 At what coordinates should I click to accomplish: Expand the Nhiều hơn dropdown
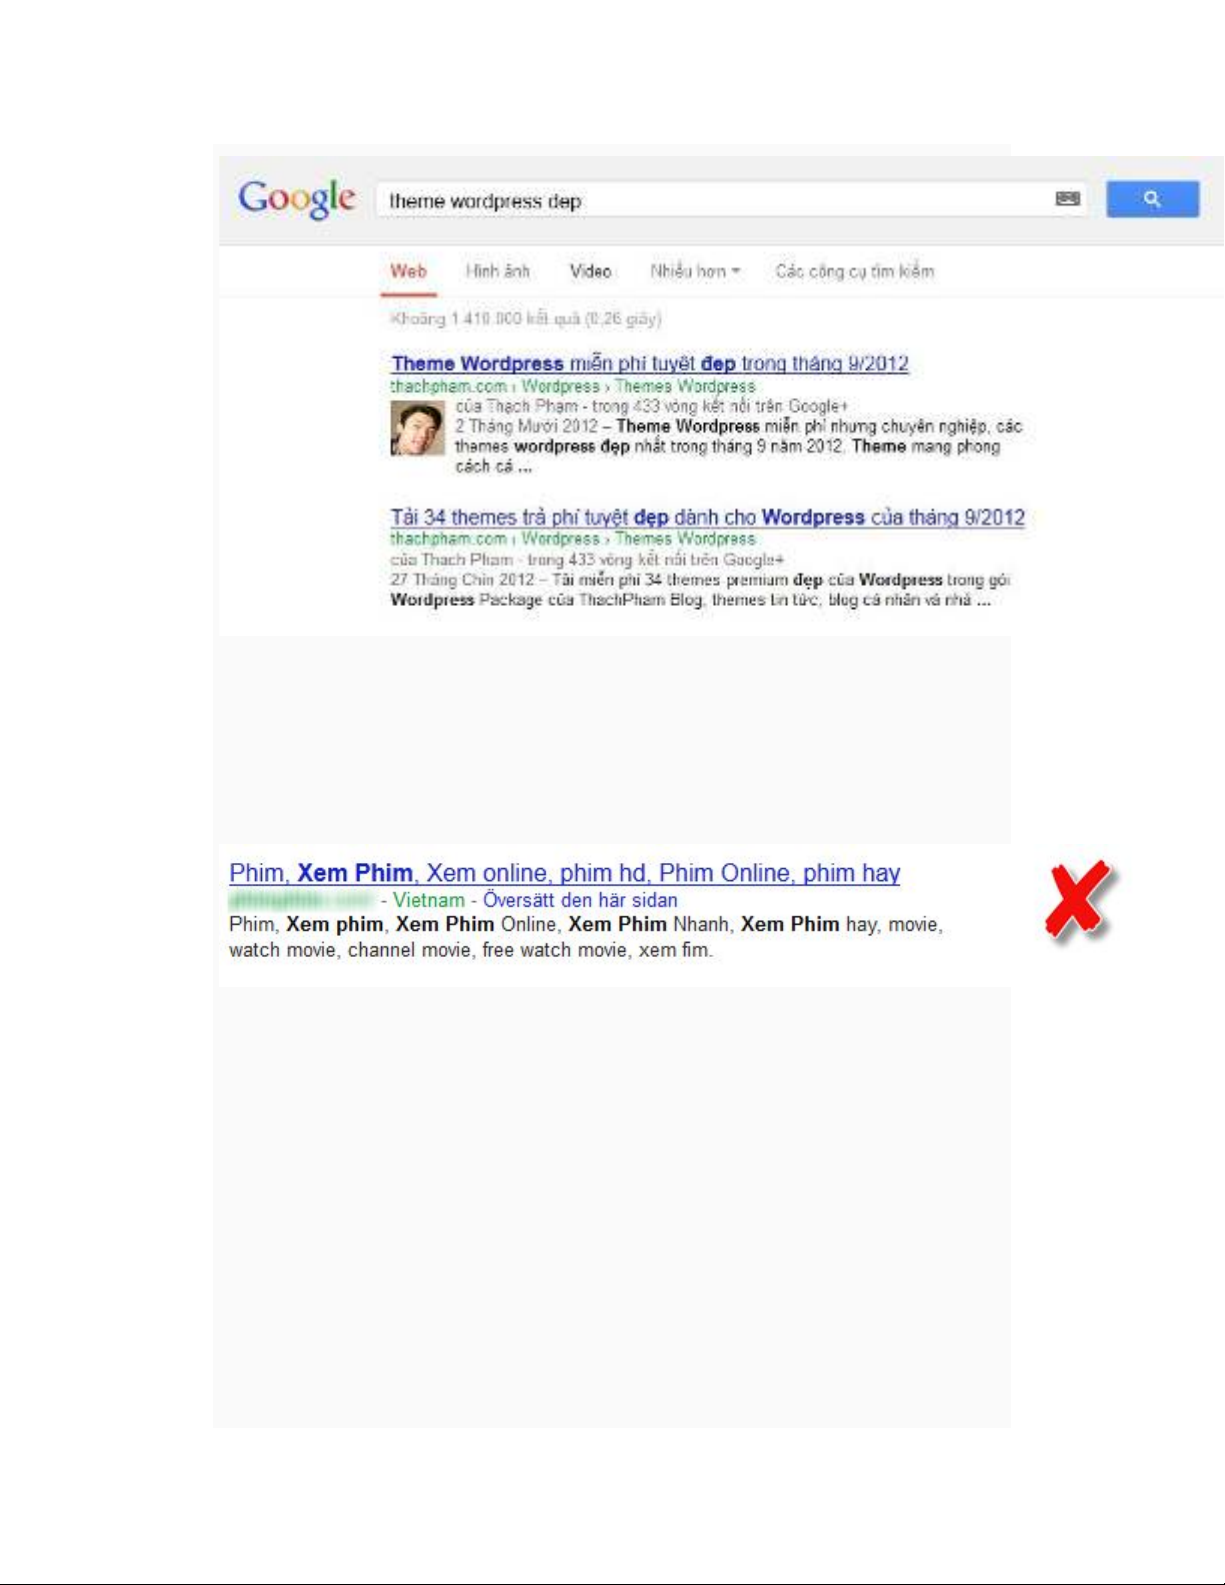(x=695, y=271)
